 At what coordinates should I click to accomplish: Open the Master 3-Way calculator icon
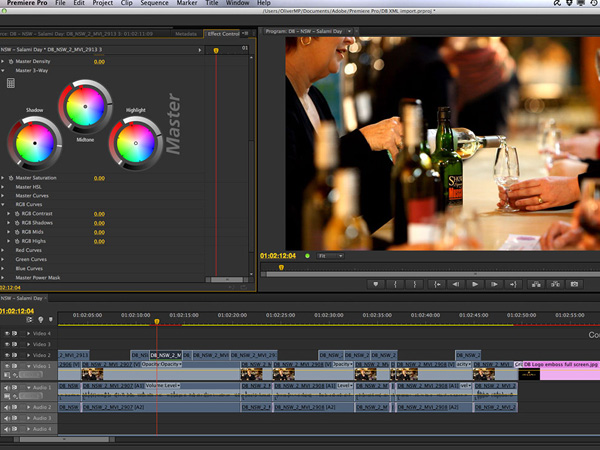pos(11,83)
